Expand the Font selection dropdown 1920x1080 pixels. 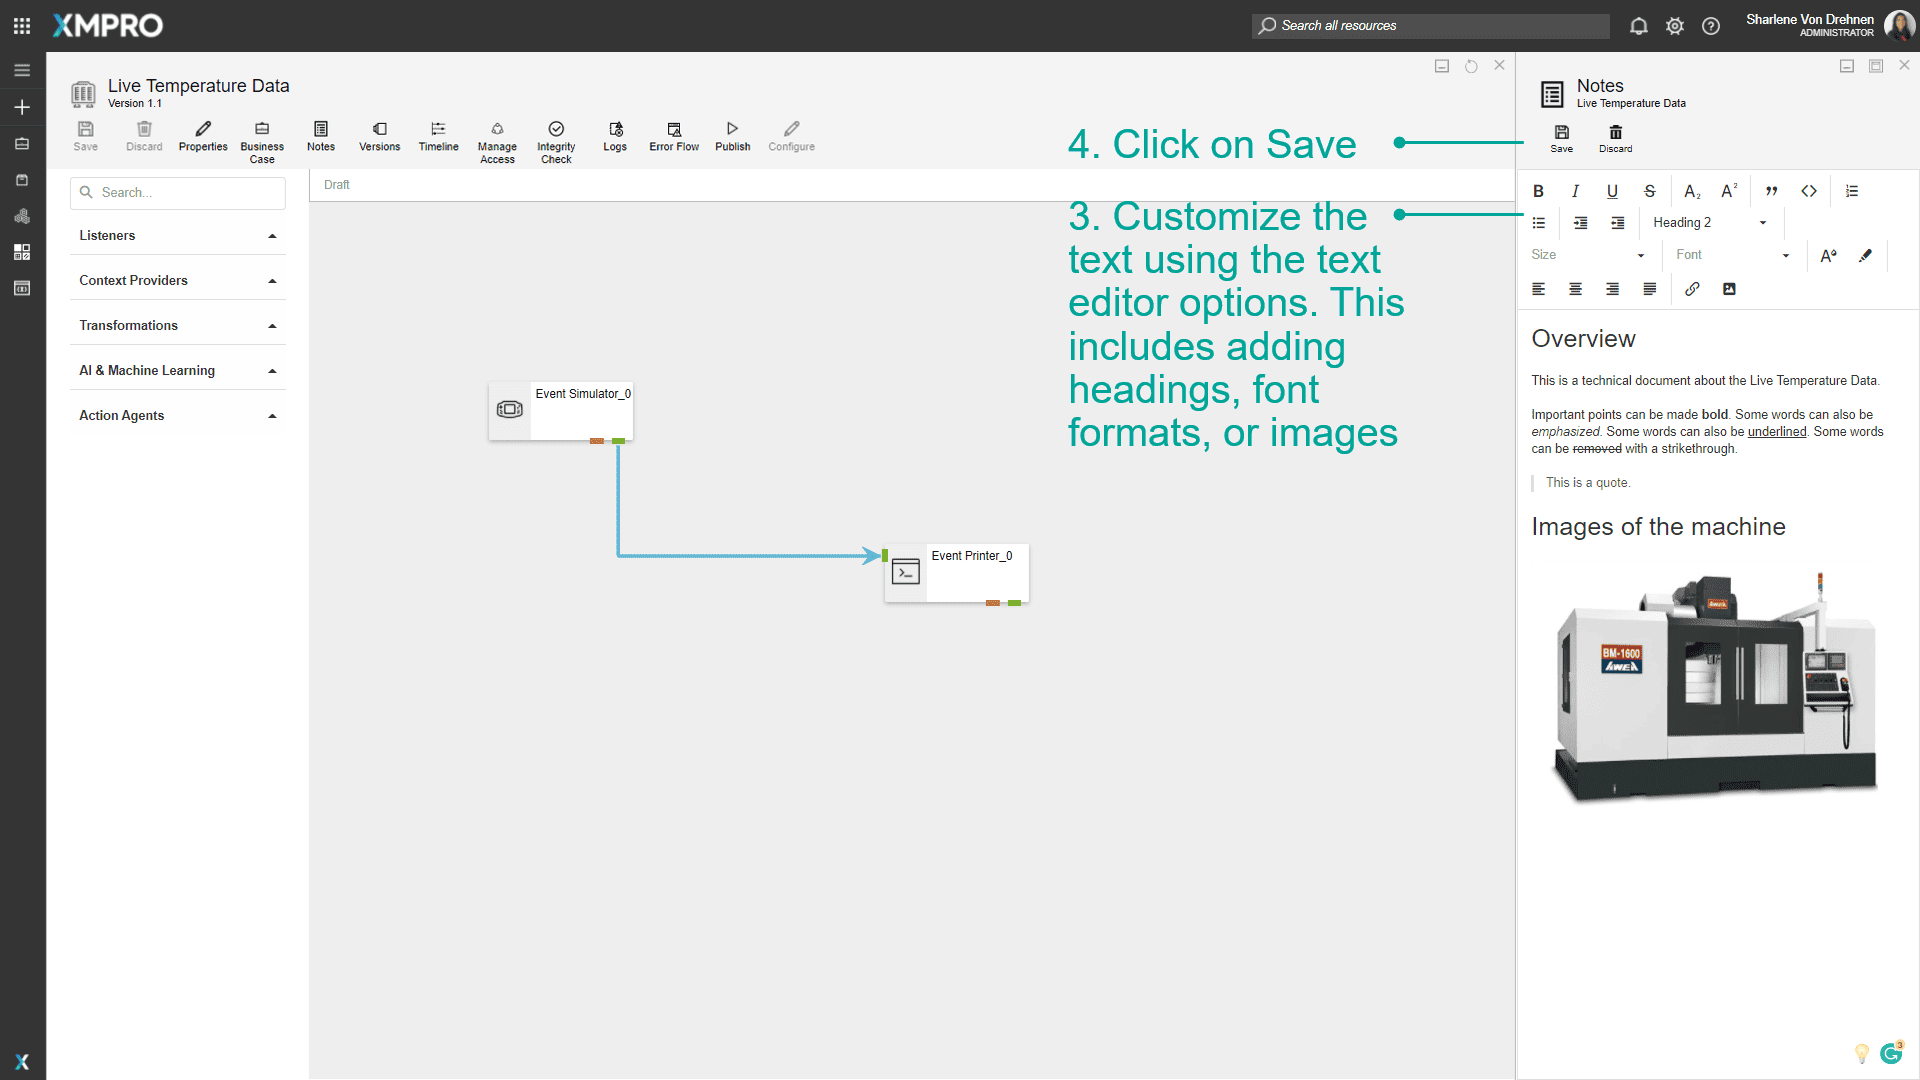click(1732, 255)
